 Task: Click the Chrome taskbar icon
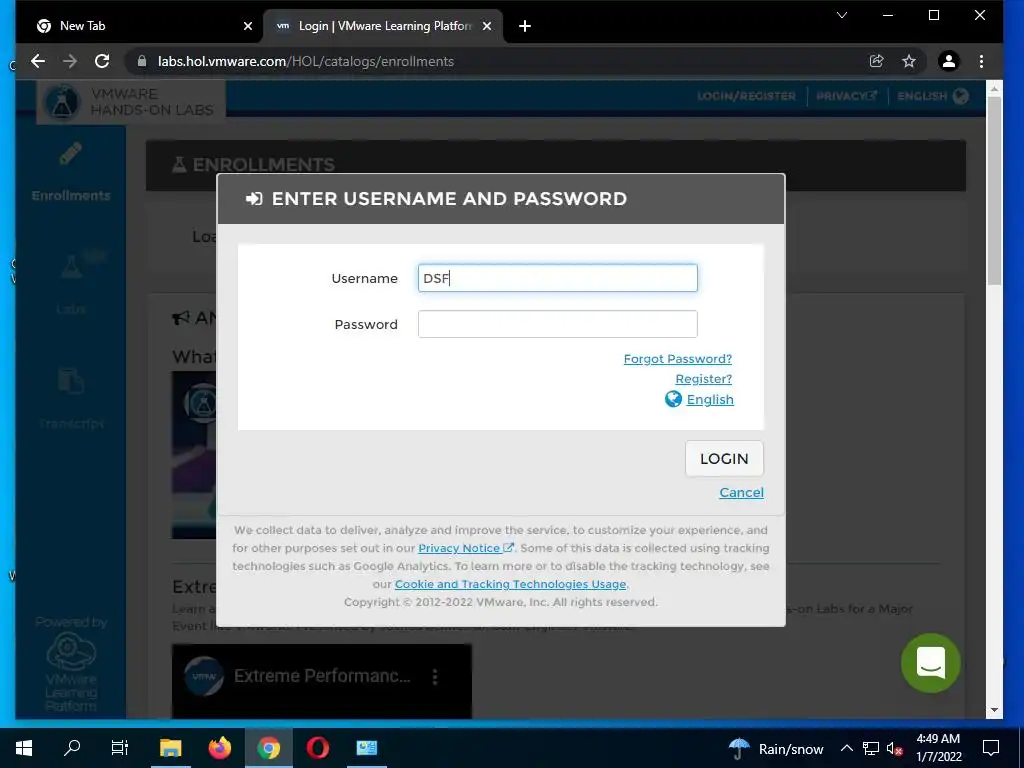(268, 748)
